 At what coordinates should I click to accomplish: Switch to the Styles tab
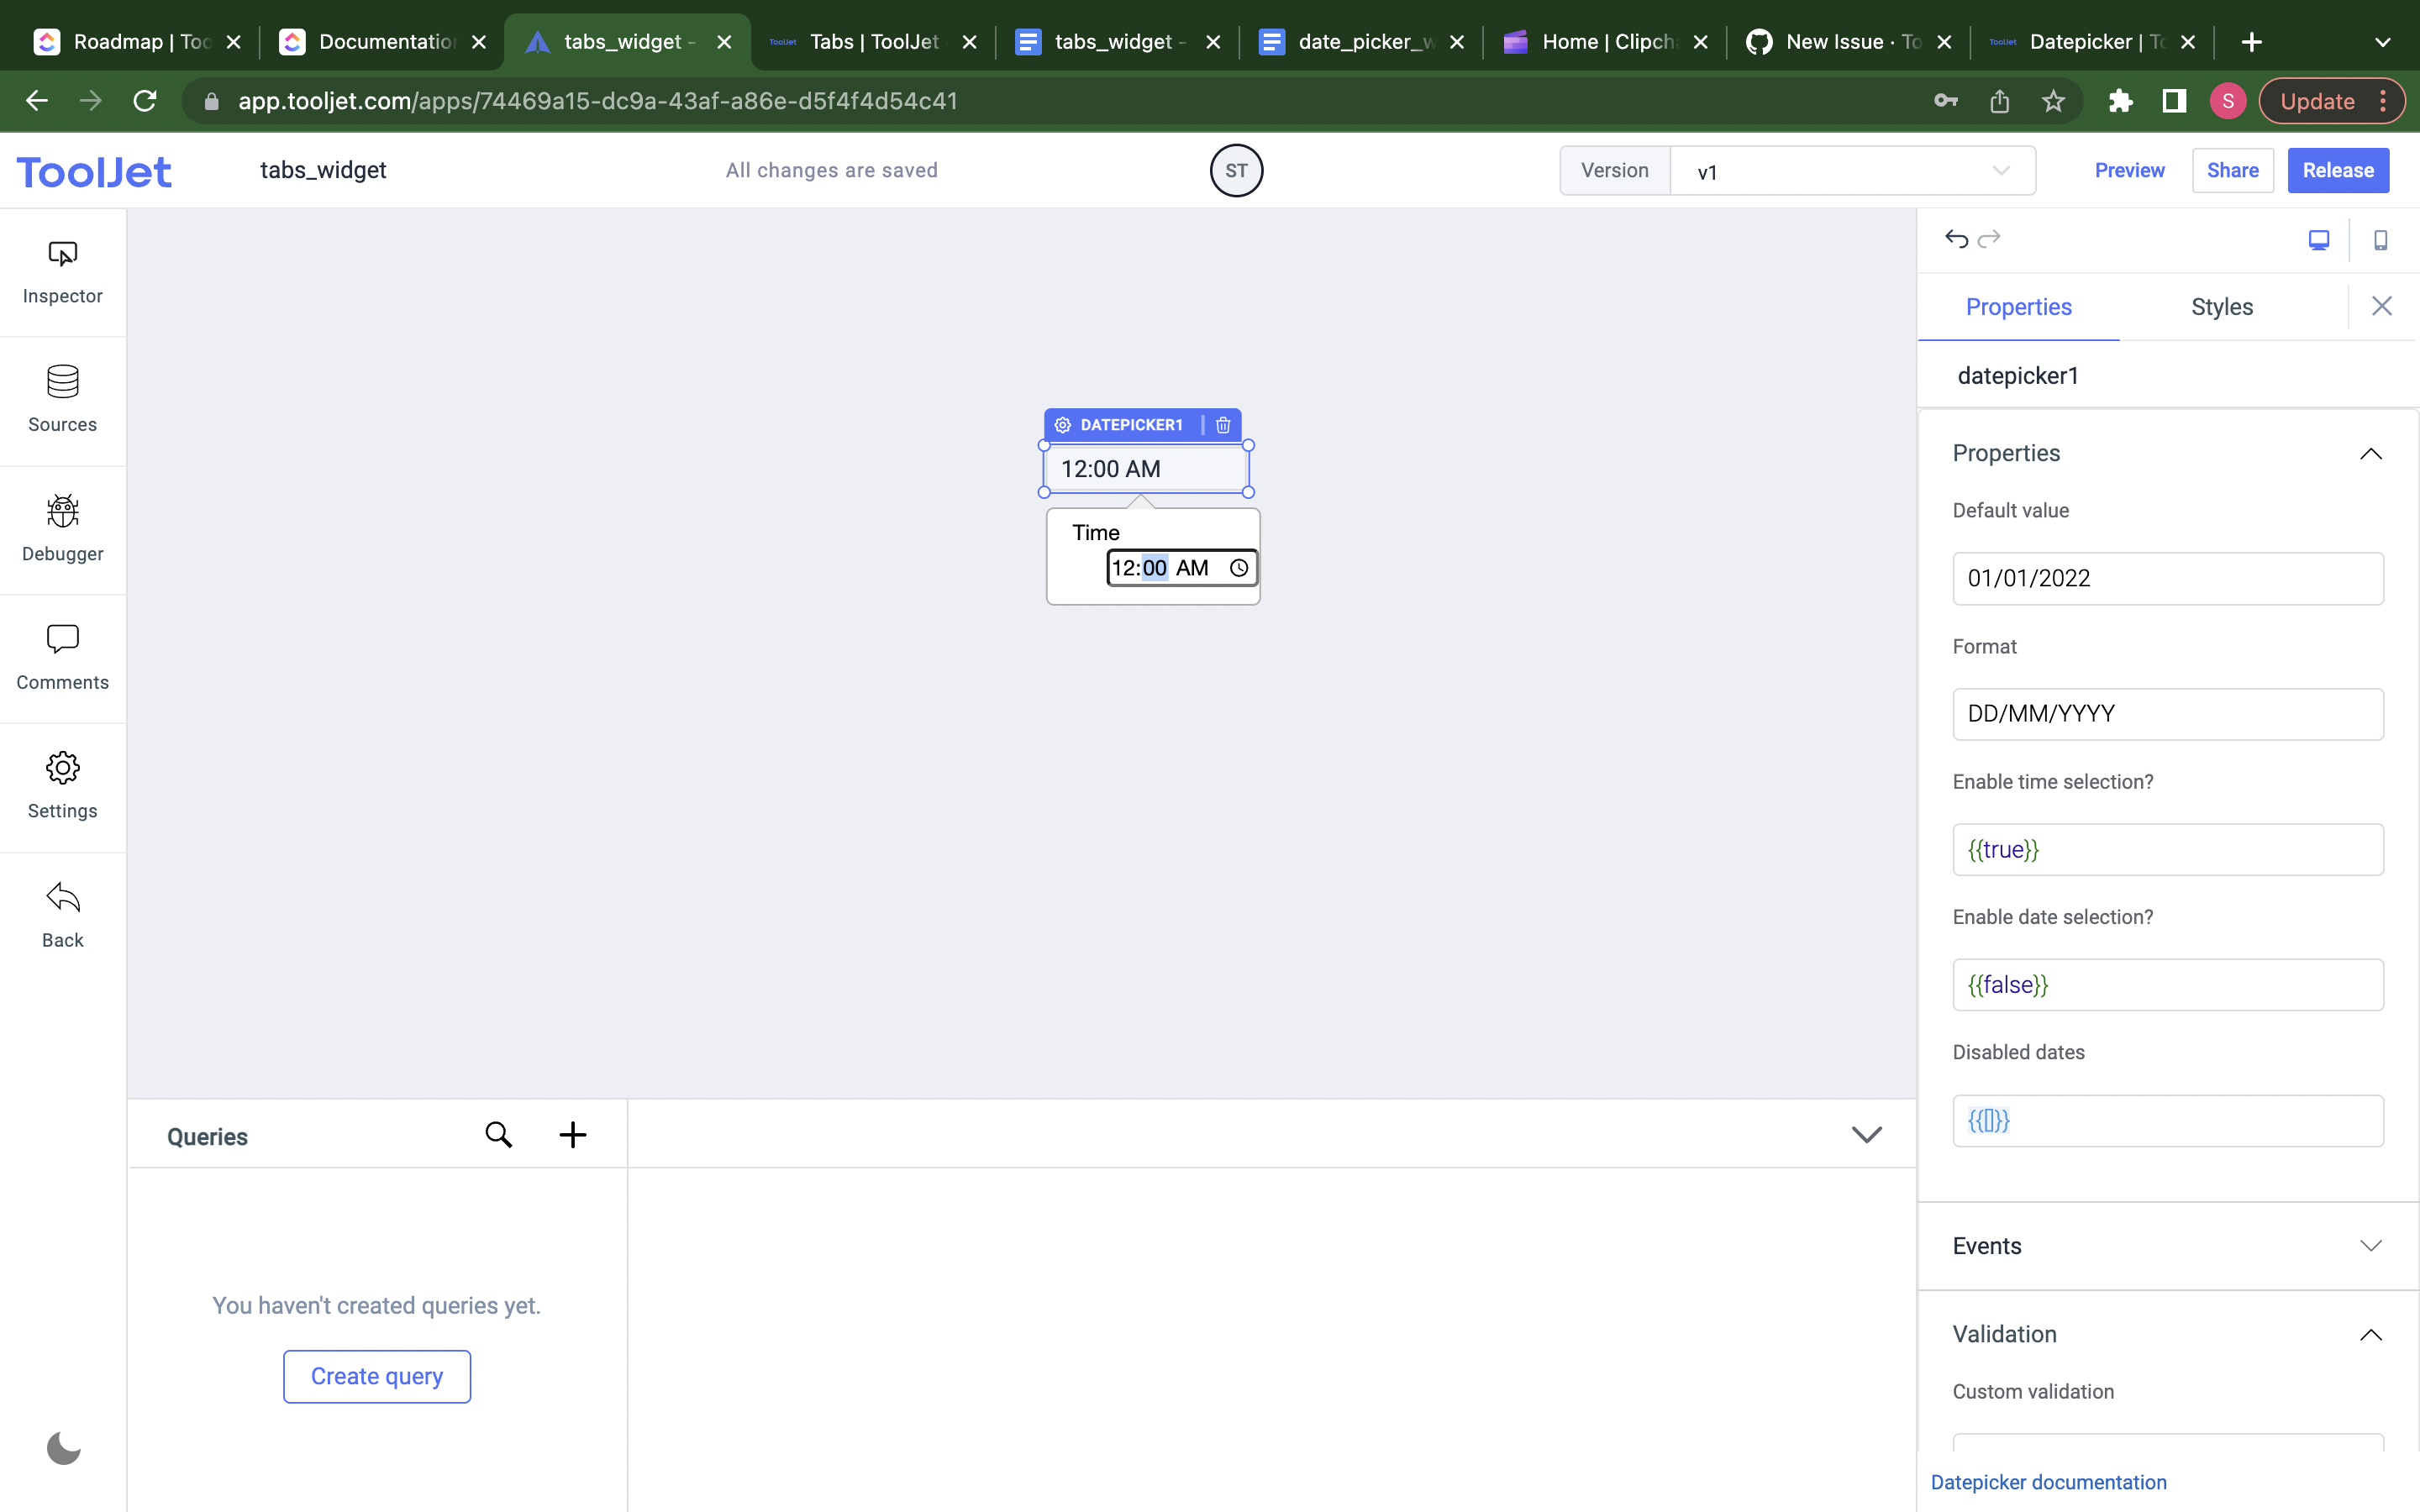[x=2221, y=307]
